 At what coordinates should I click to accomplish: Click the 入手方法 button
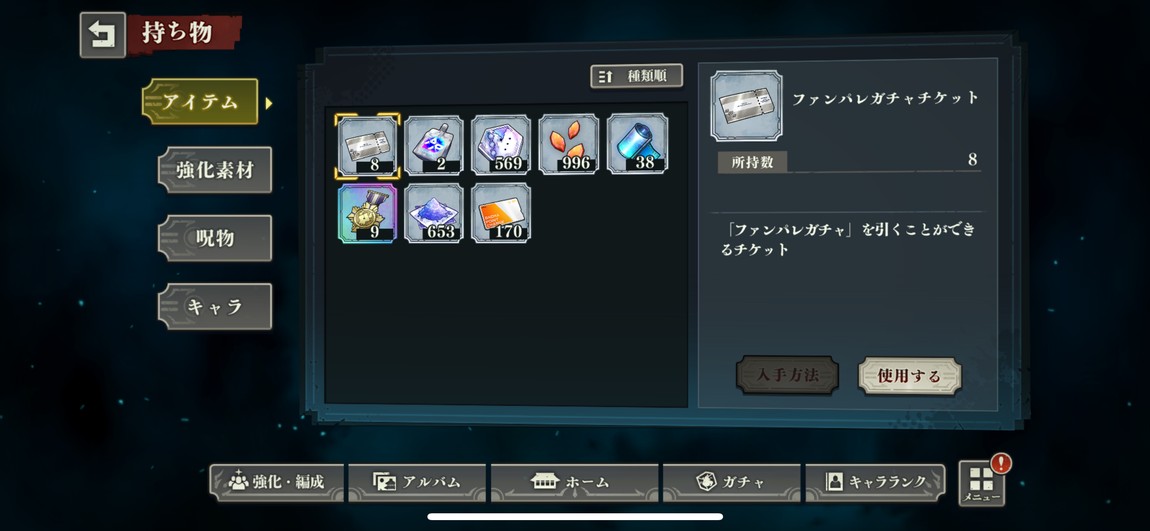[787, 376]
